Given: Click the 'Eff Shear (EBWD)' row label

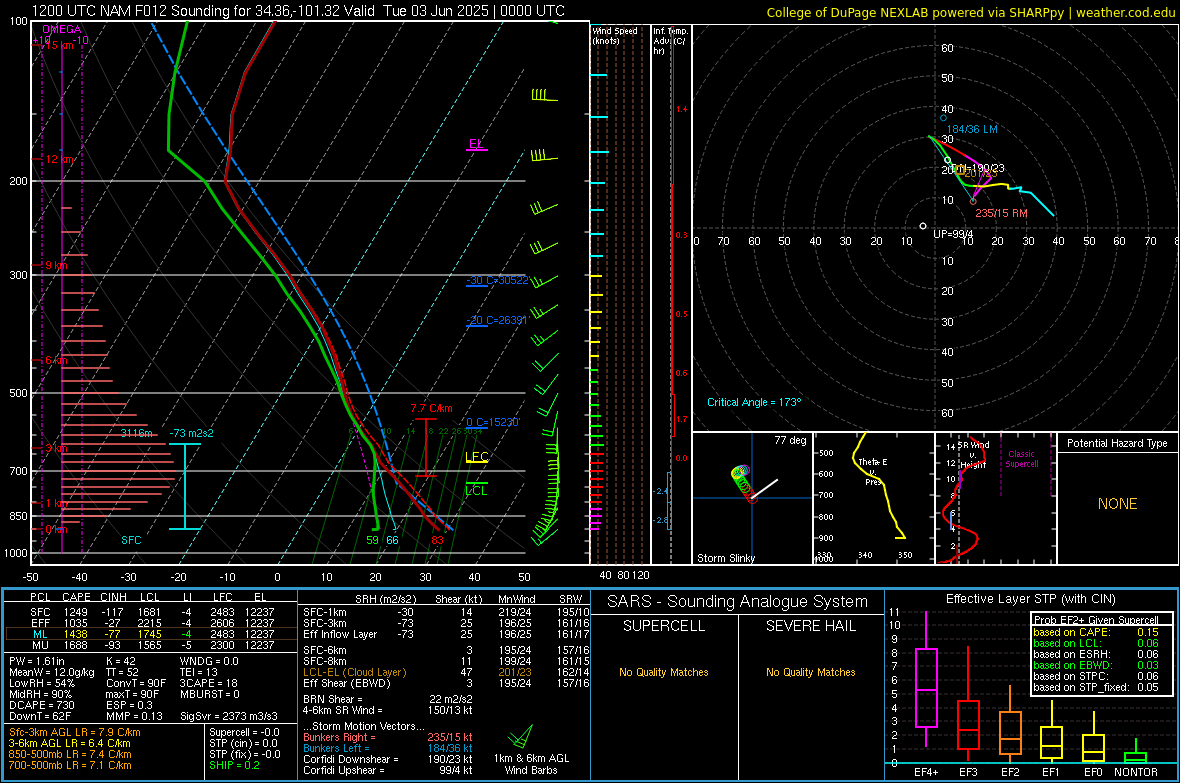Looking at the screenshot, I should tap(346, 683).
